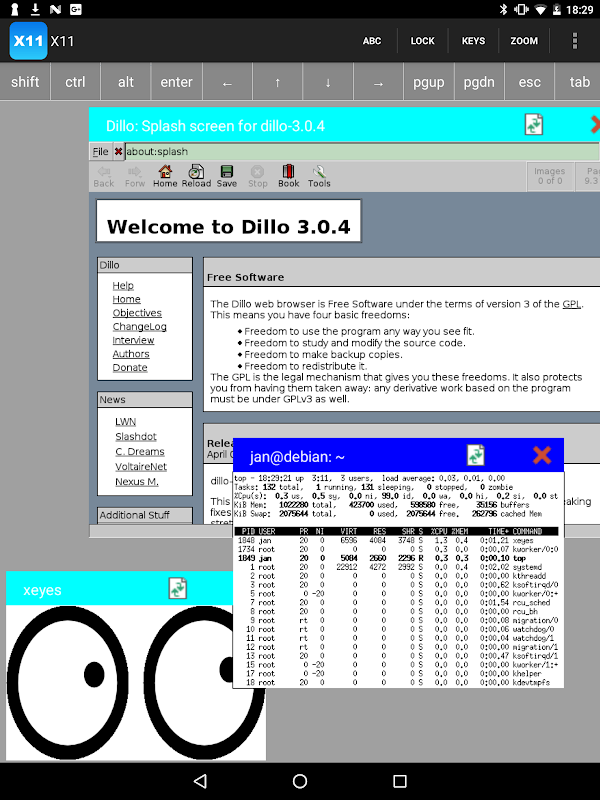Click the jan@debian: ~ title bar
The image size is (600, 800).
(x=398, y=455)
